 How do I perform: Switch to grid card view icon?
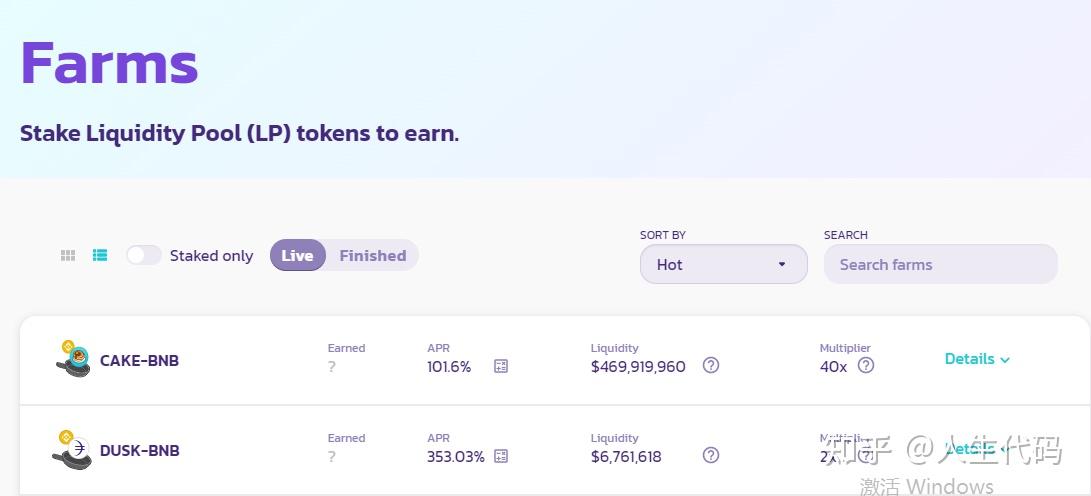coord(67,255)
